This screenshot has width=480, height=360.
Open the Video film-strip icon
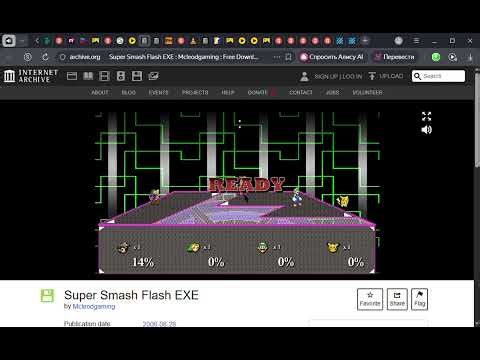click(x=104, y=76)
